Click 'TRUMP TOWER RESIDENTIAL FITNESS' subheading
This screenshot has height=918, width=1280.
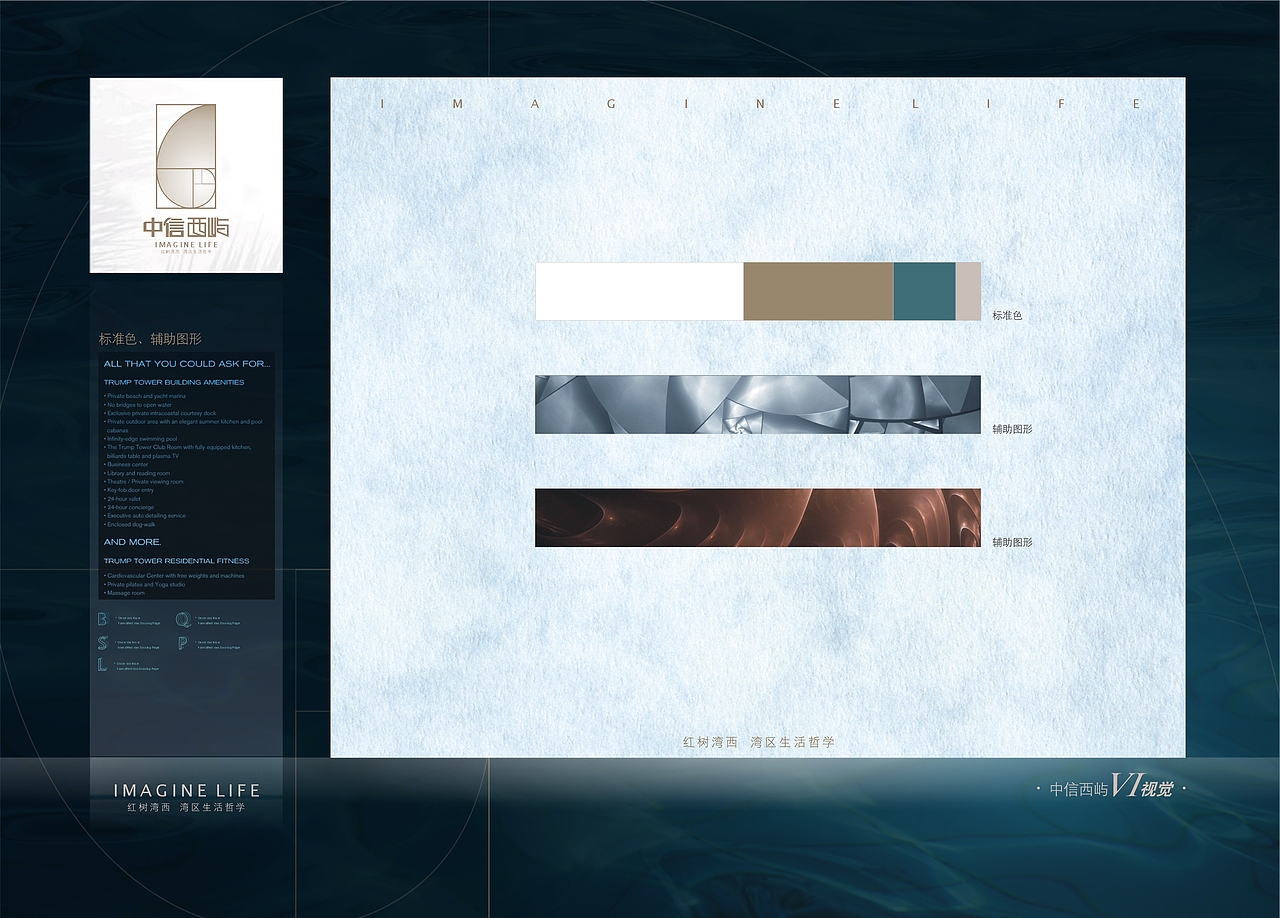coord(176,561)
